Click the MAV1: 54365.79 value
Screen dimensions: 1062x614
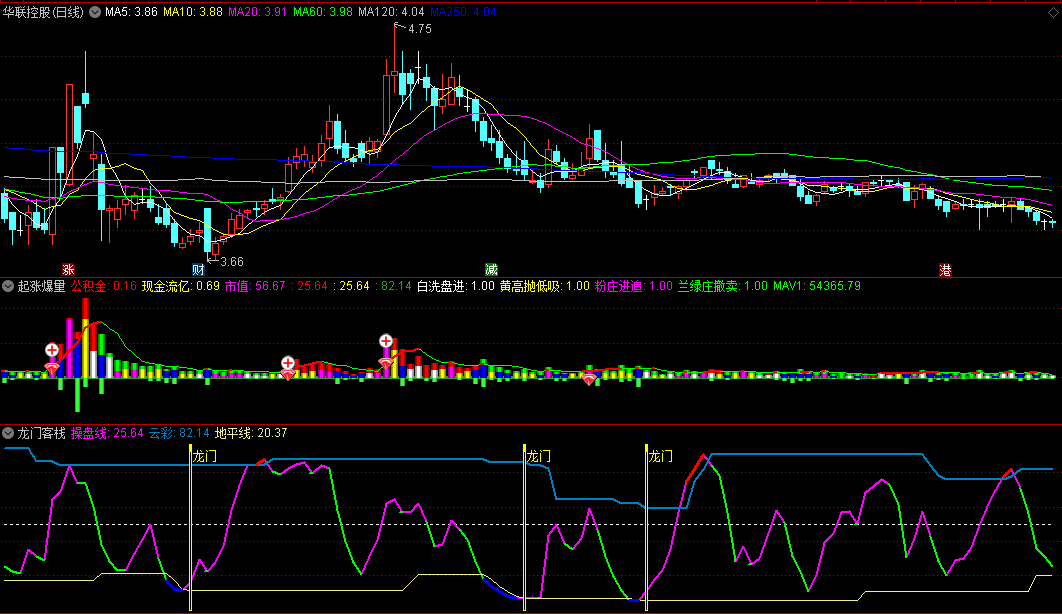pyautogui.click(x=817, y=286)
